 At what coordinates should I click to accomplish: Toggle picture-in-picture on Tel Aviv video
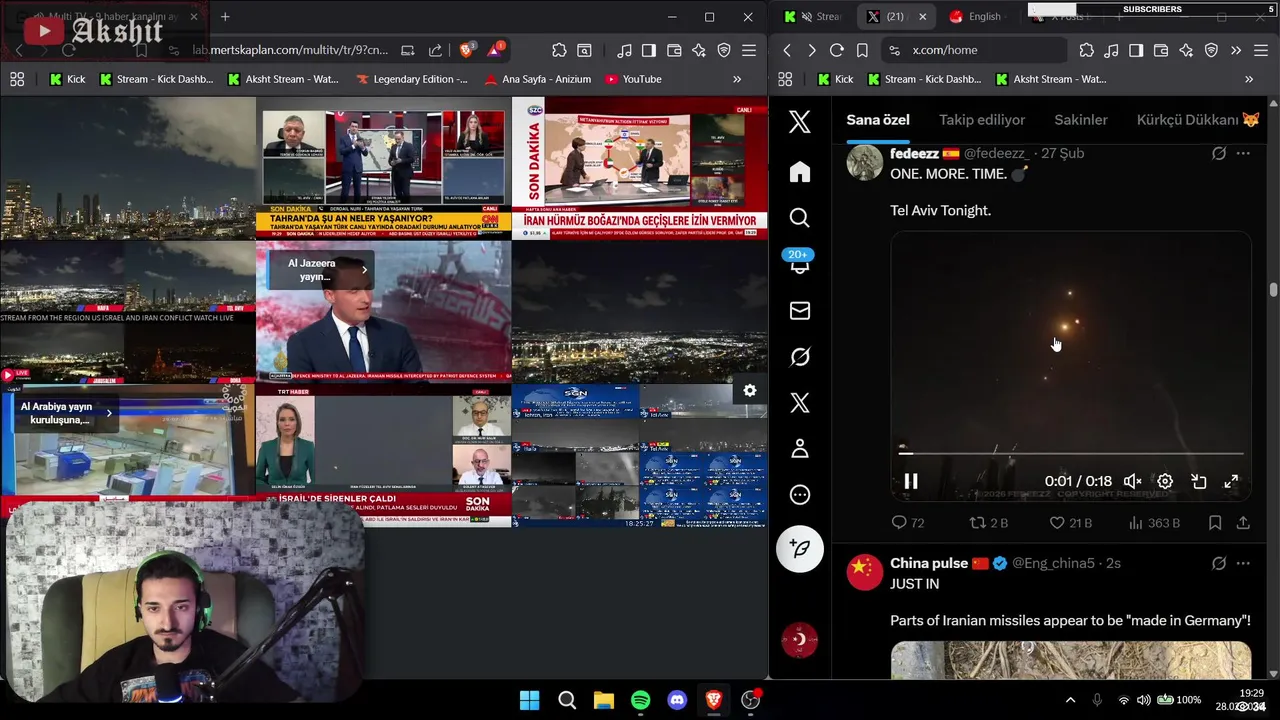coord(1199,481)
